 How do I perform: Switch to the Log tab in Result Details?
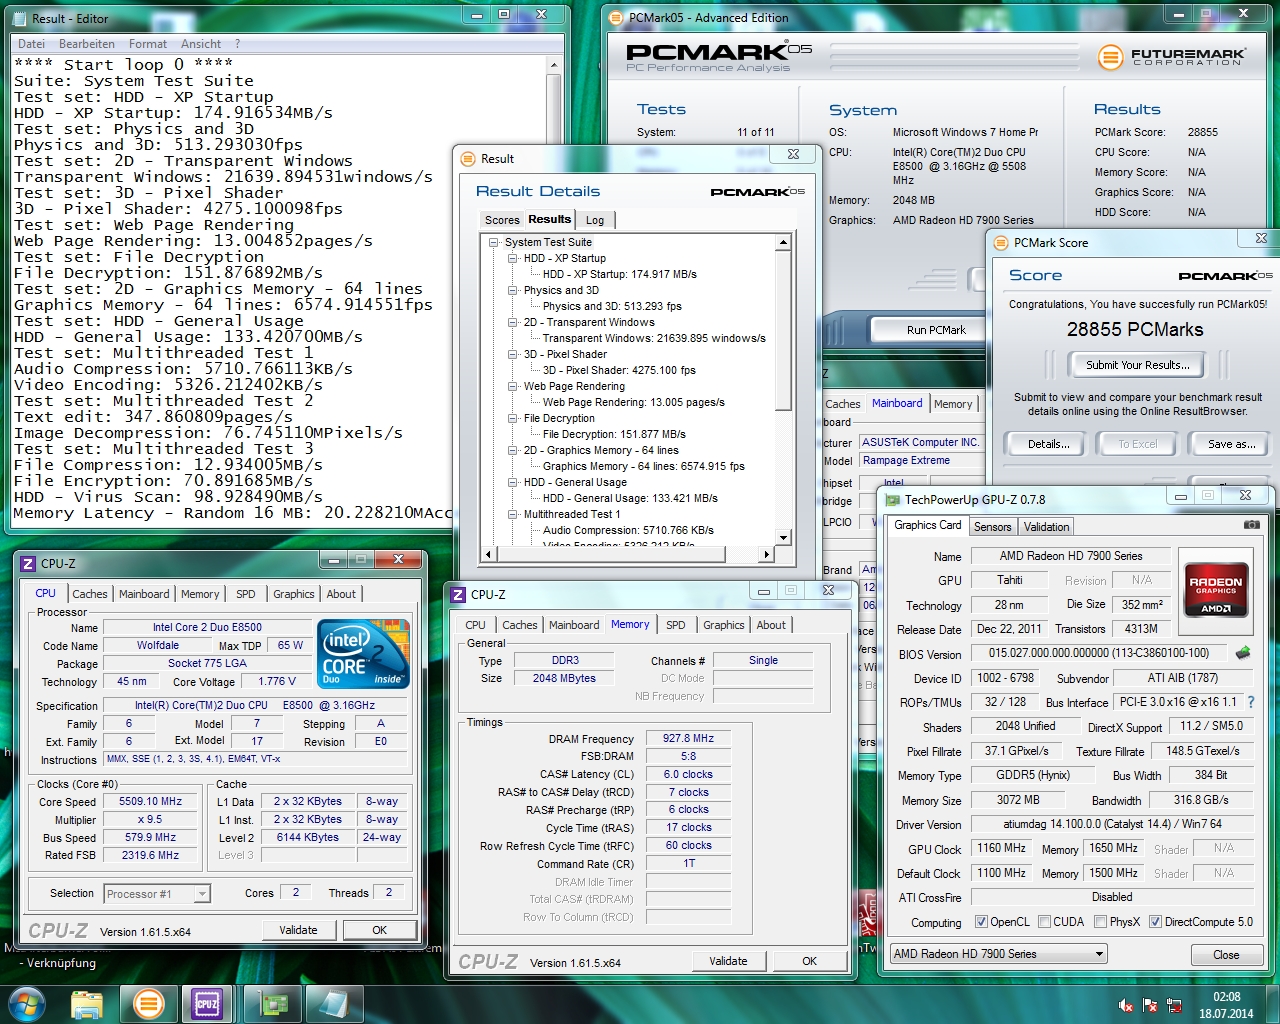[x=595, y=220]
